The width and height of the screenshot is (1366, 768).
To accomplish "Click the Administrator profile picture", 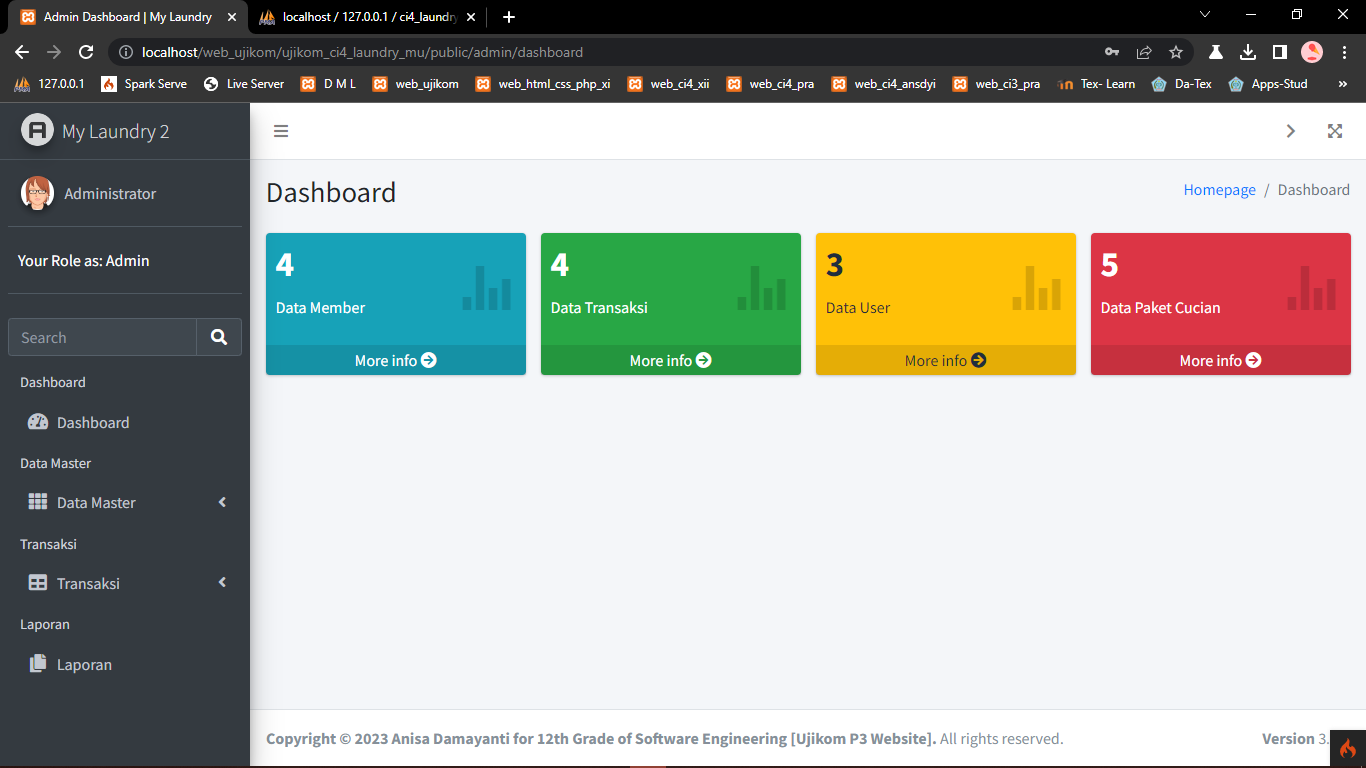I will (36, 193).
